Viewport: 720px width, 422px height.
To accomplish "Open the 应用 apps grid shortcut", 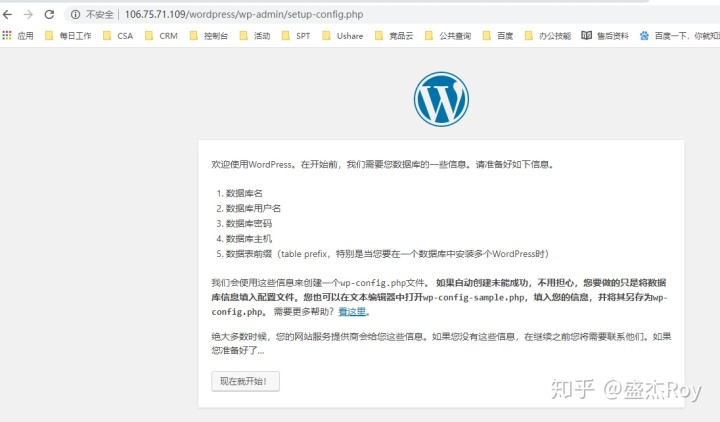I will 18,36.
